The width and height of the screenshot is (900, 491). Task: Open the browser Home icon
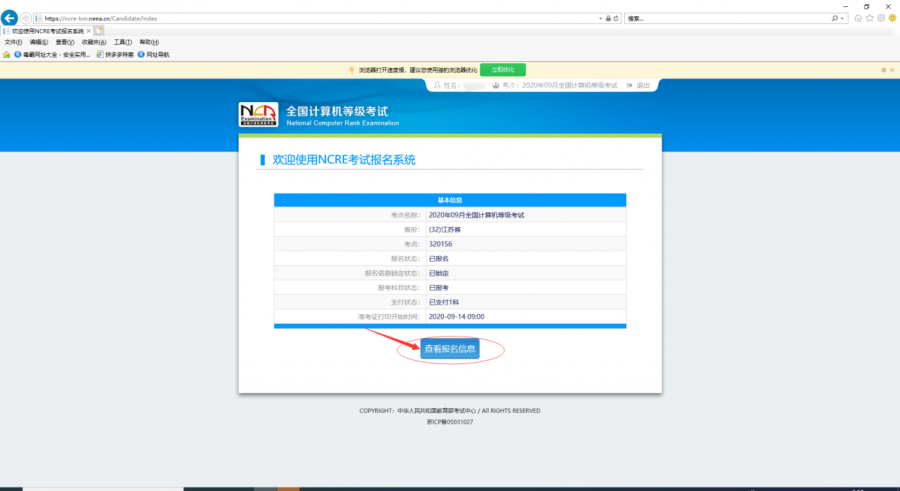(858, 18)
